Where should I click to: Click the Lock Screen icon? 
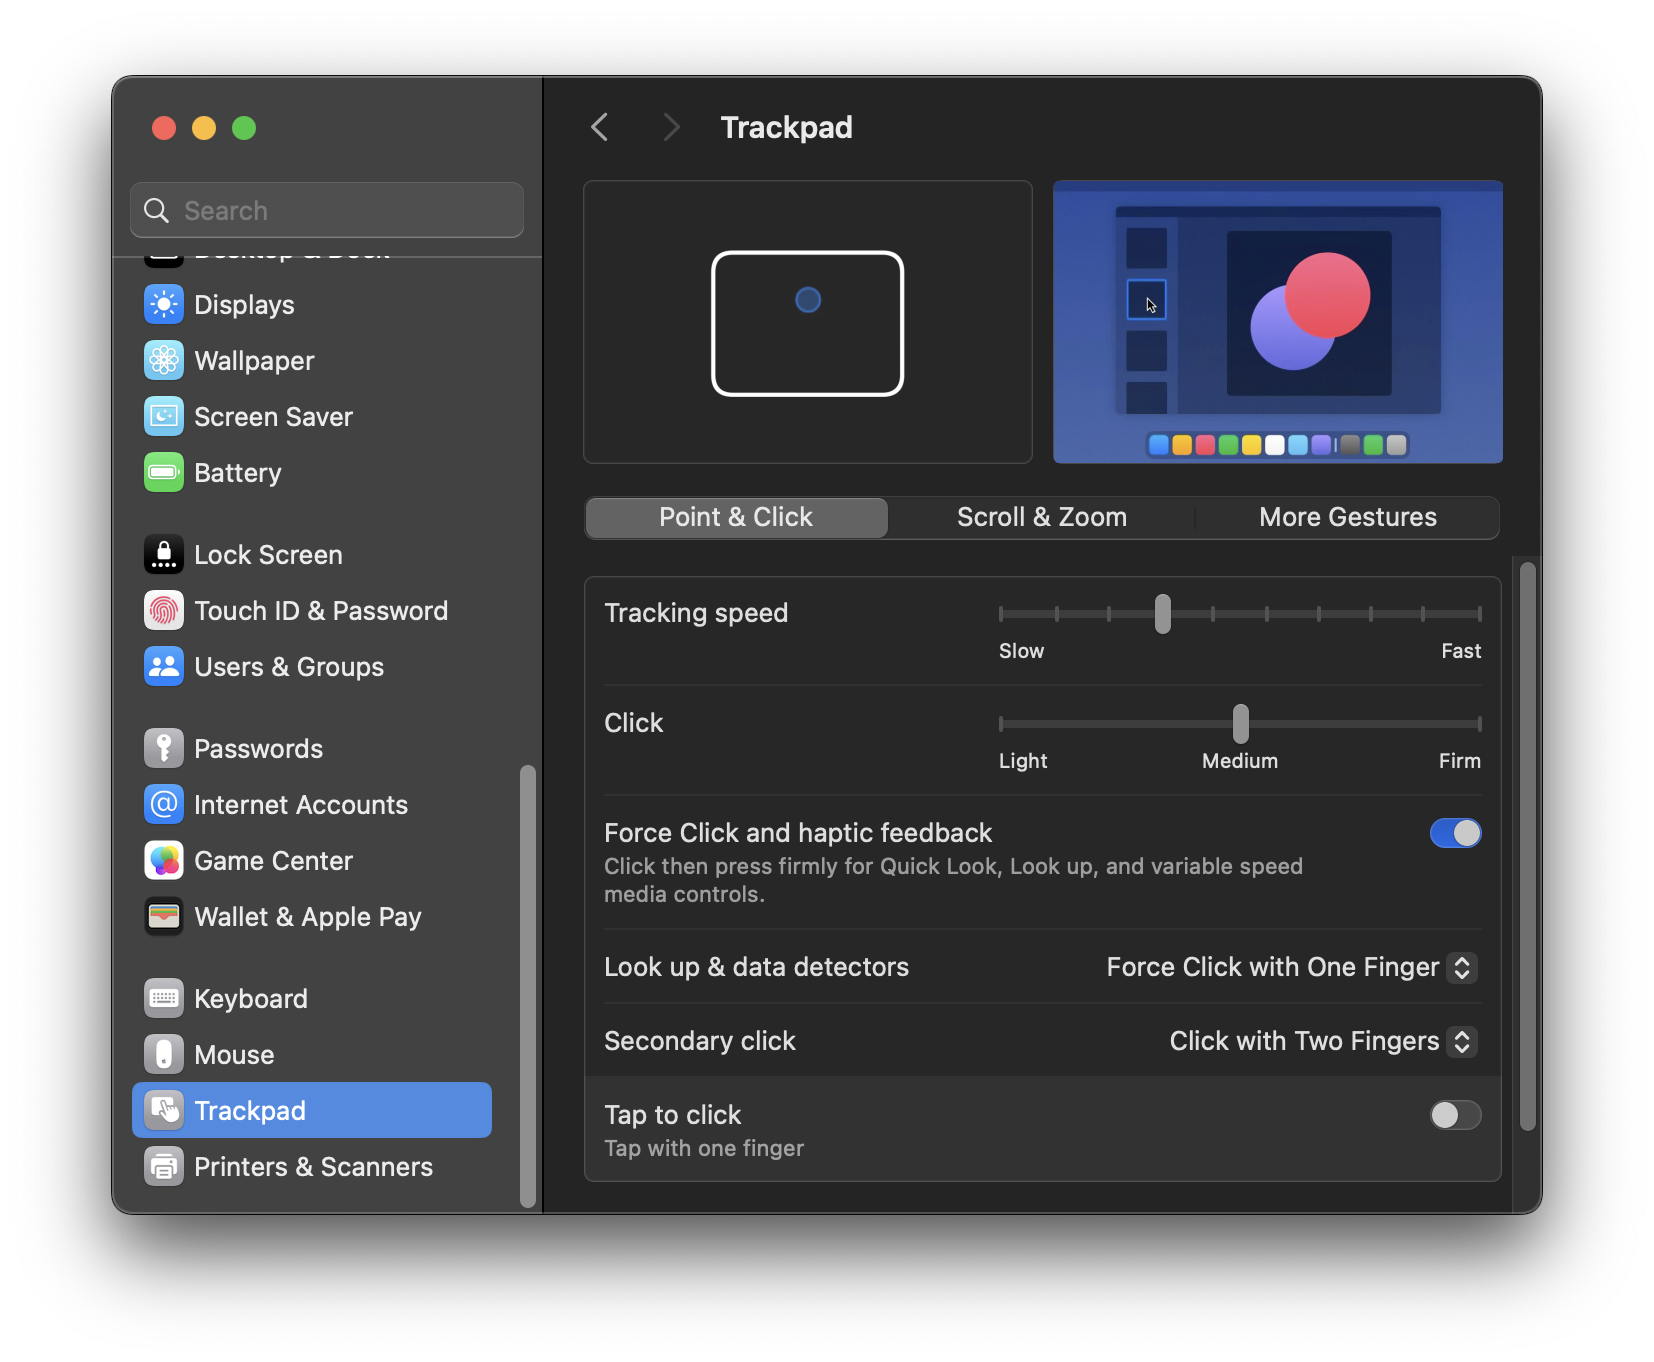pyautogui.click(x=164, y=555)
